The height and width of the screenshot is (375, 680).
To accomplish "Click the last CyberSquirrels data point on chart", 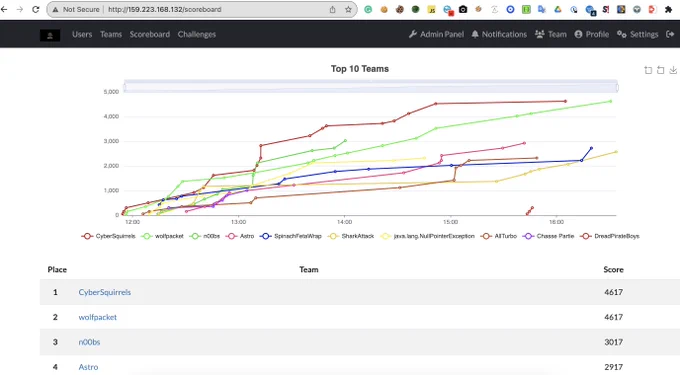I will tap(565, 101).
